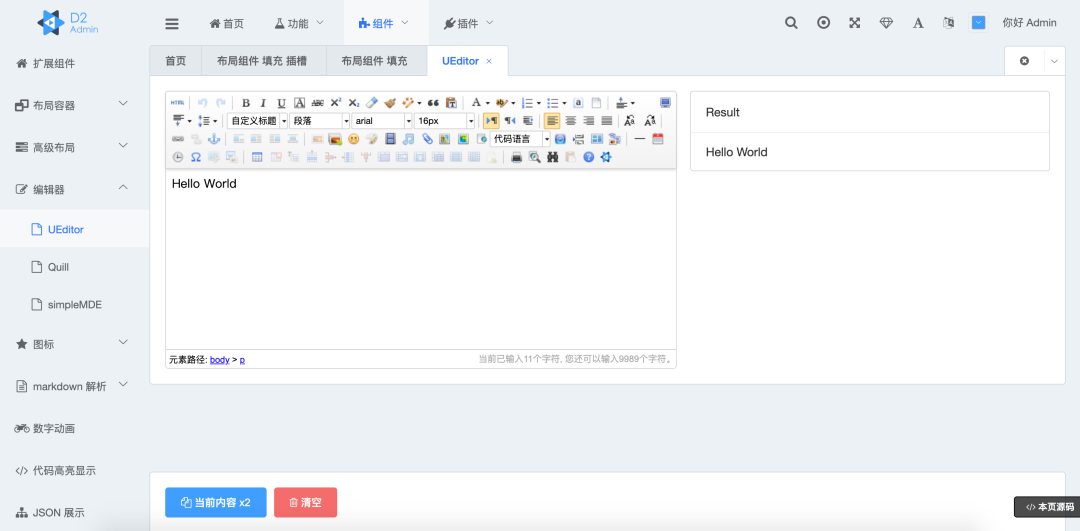Switch to 布局组件 填充 tab
Viewport: 1080px width, 531px height.
click(375, 61)
